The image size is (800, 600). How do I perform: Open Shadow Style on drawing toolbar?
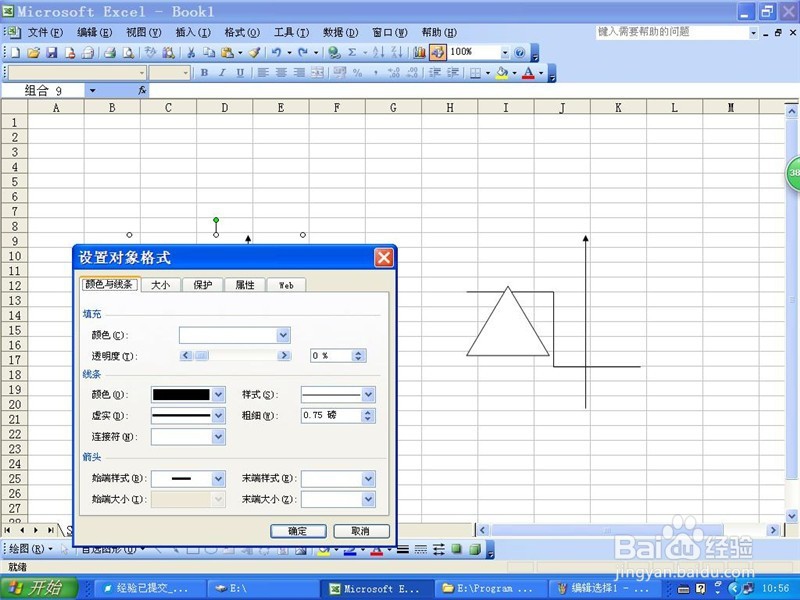(x=457, y=549)
